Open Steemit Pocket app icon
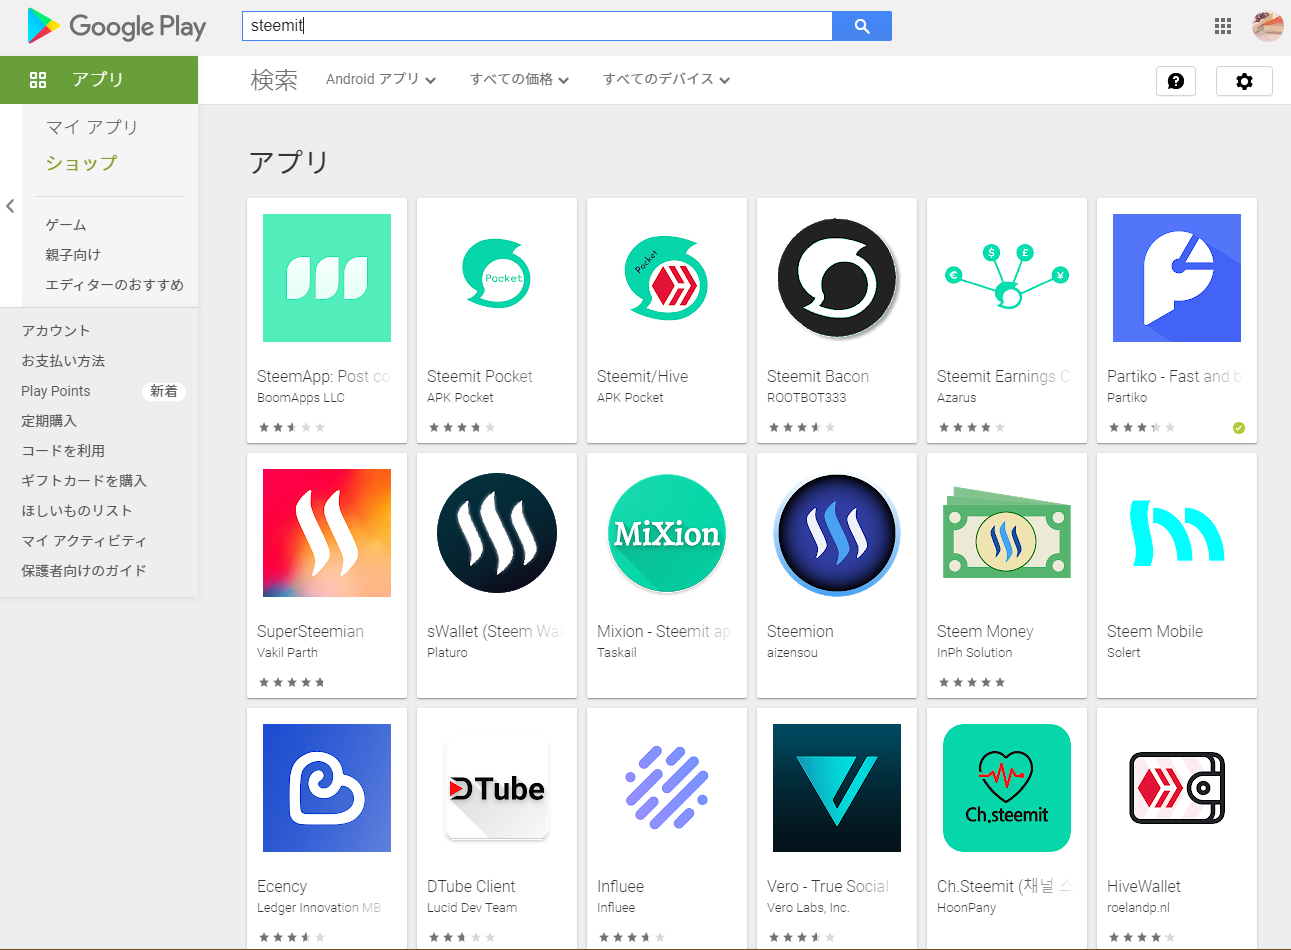This screenshot has width=1291, height=950. pos(497,278)
